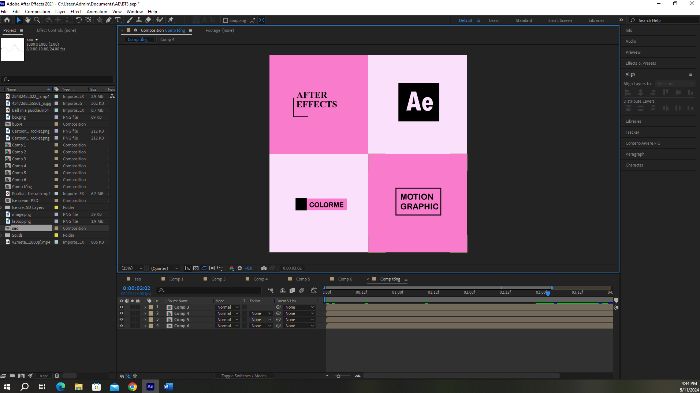
Task: Select the Clone Stamp tool
Action: (x=139, y=20)
